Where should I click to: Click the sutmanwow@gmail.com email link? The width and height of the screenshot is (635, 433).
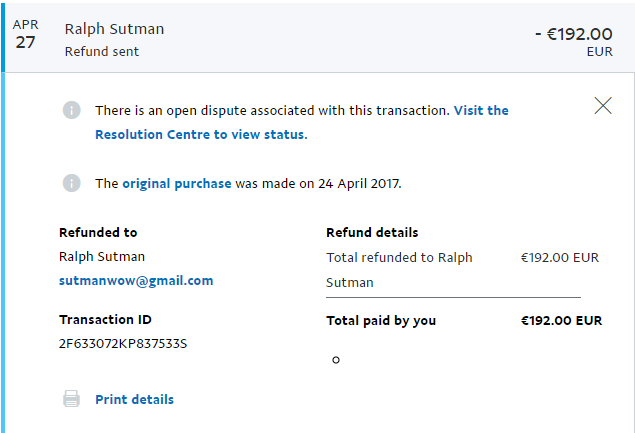(x=136, y=280)
